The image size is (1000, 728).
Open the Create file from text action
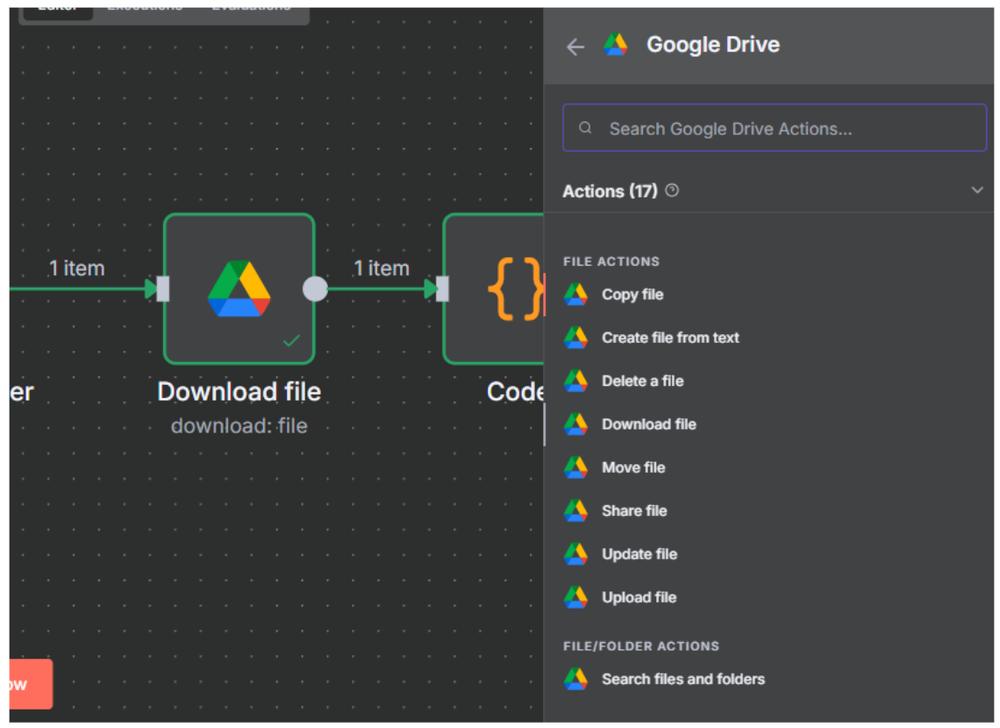(x=670, y=338)
